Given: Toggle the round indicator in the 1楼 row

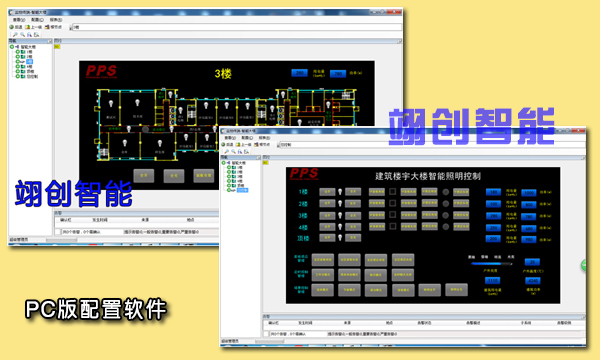Looking at the screenshot, I should [x=445, y=192].
